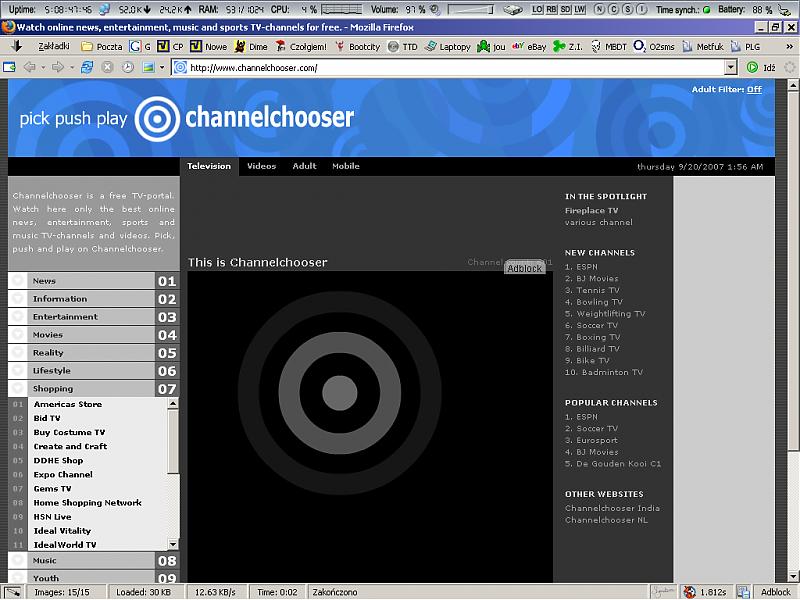Go forward with the Forward arrow button
800x600 pixels.
coord(58,67)
